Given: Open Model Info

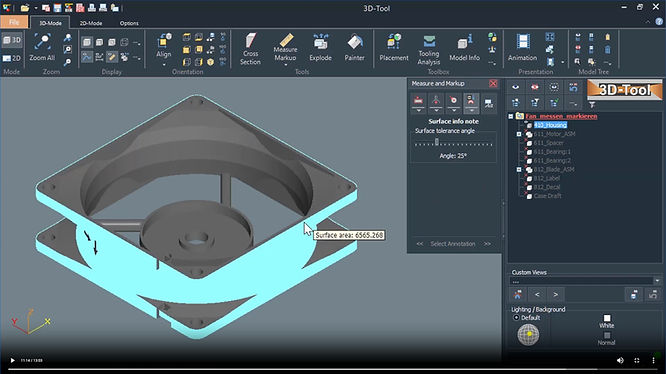Looking at the screenshot, I should pos(464,48).
